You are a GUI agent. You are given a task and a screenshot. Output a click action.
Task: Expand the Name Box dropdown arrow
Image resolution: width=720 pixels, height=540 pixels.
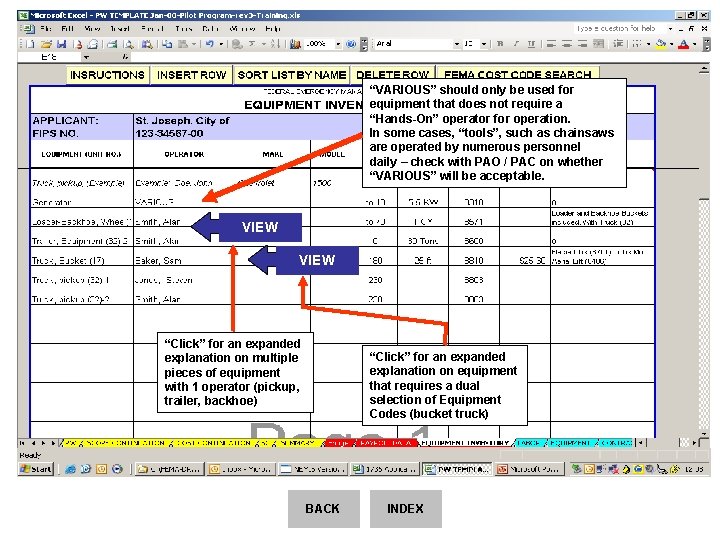[x=86, y=57]
